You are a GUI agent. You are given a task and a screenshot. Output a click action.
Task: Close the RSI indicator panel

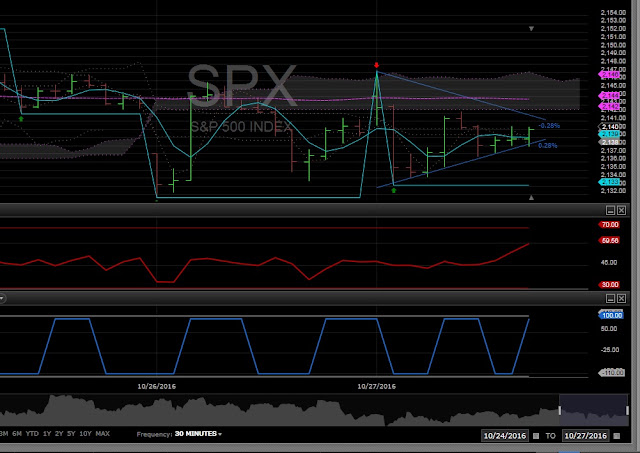(x=621, y=210)
